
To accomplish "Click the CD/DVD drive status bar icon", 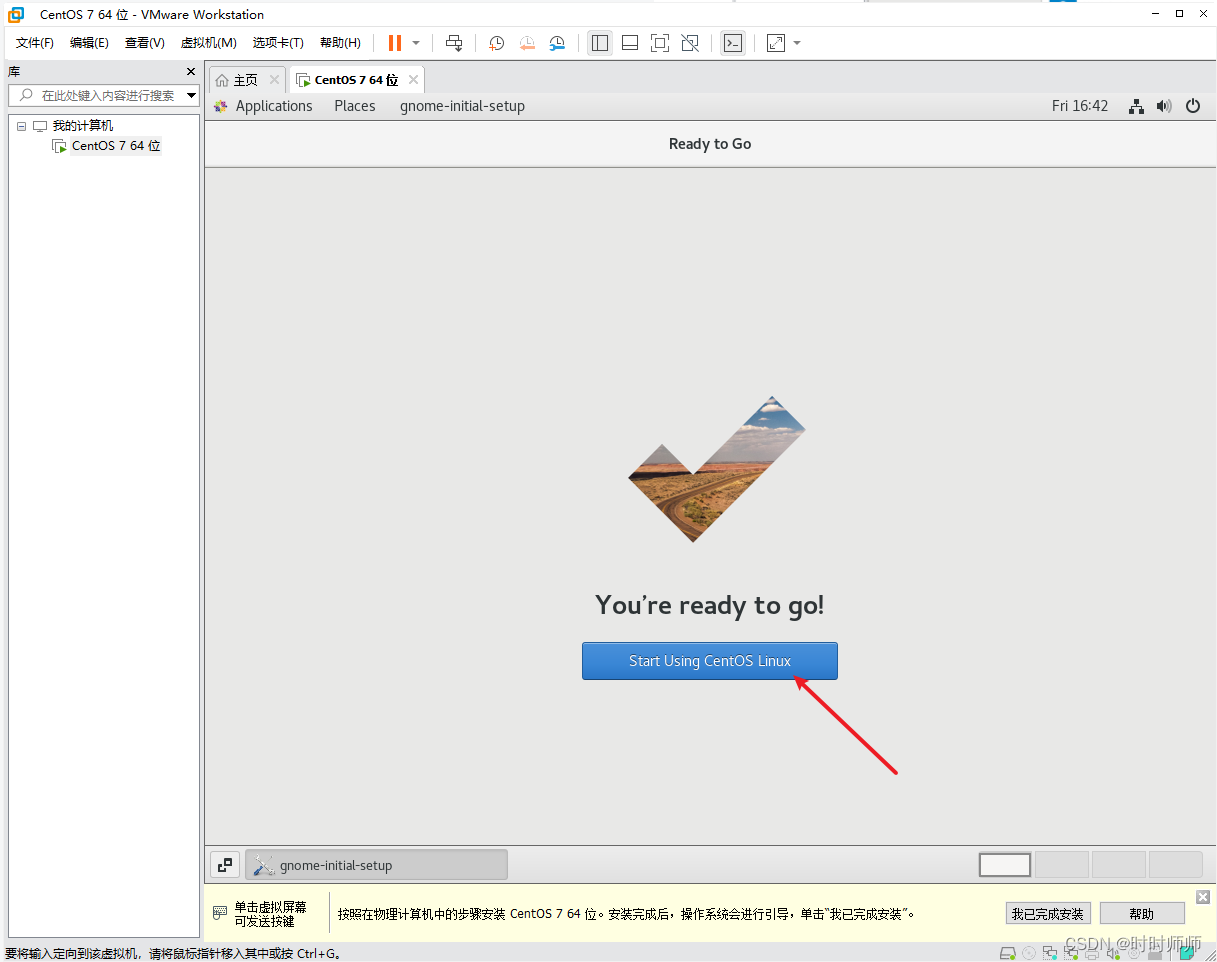I will click(x=1029, y=953).
